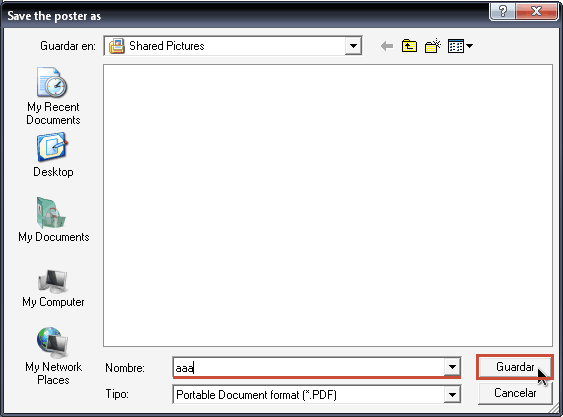This screenshot has height=417, width=563.
Task: Expand the Guardar en location dropdown
Action: click(353, 46)
